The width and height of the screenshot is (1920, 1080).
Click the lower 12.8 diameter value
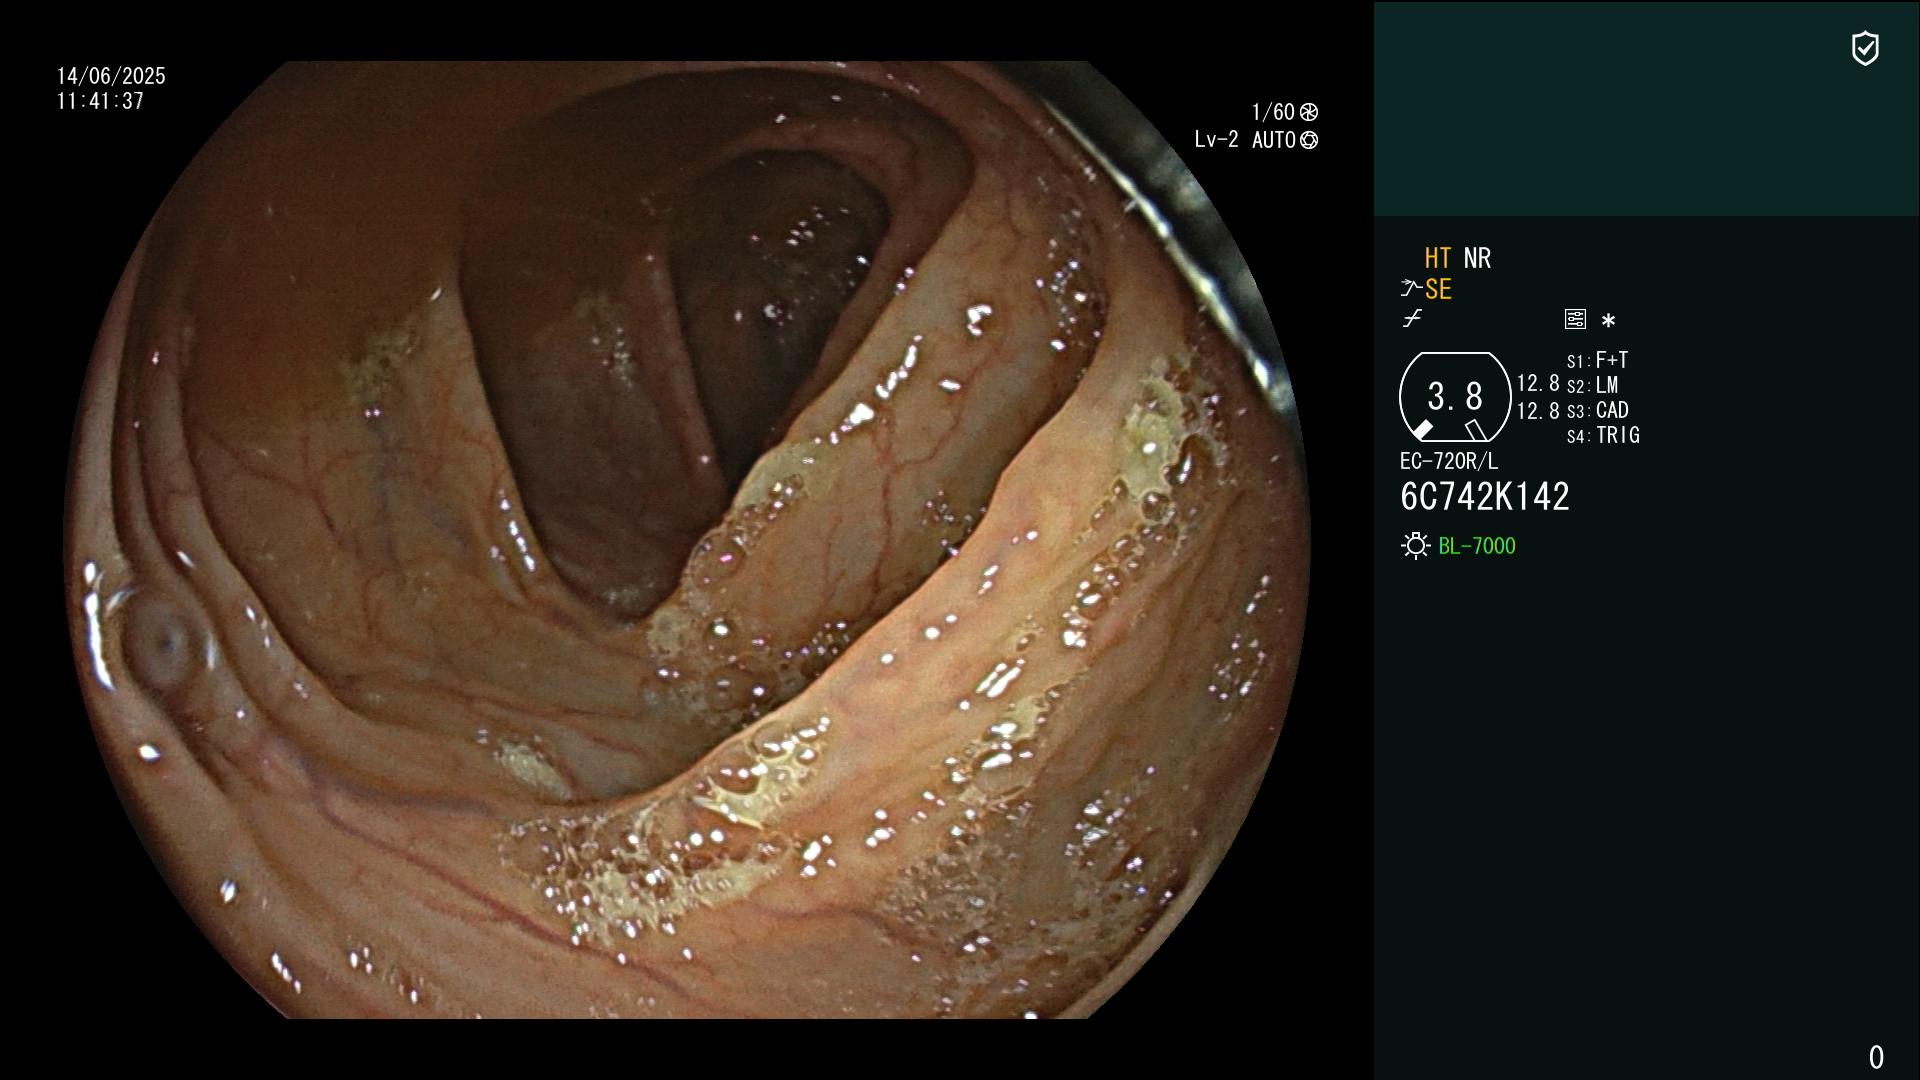[1538, 411]
